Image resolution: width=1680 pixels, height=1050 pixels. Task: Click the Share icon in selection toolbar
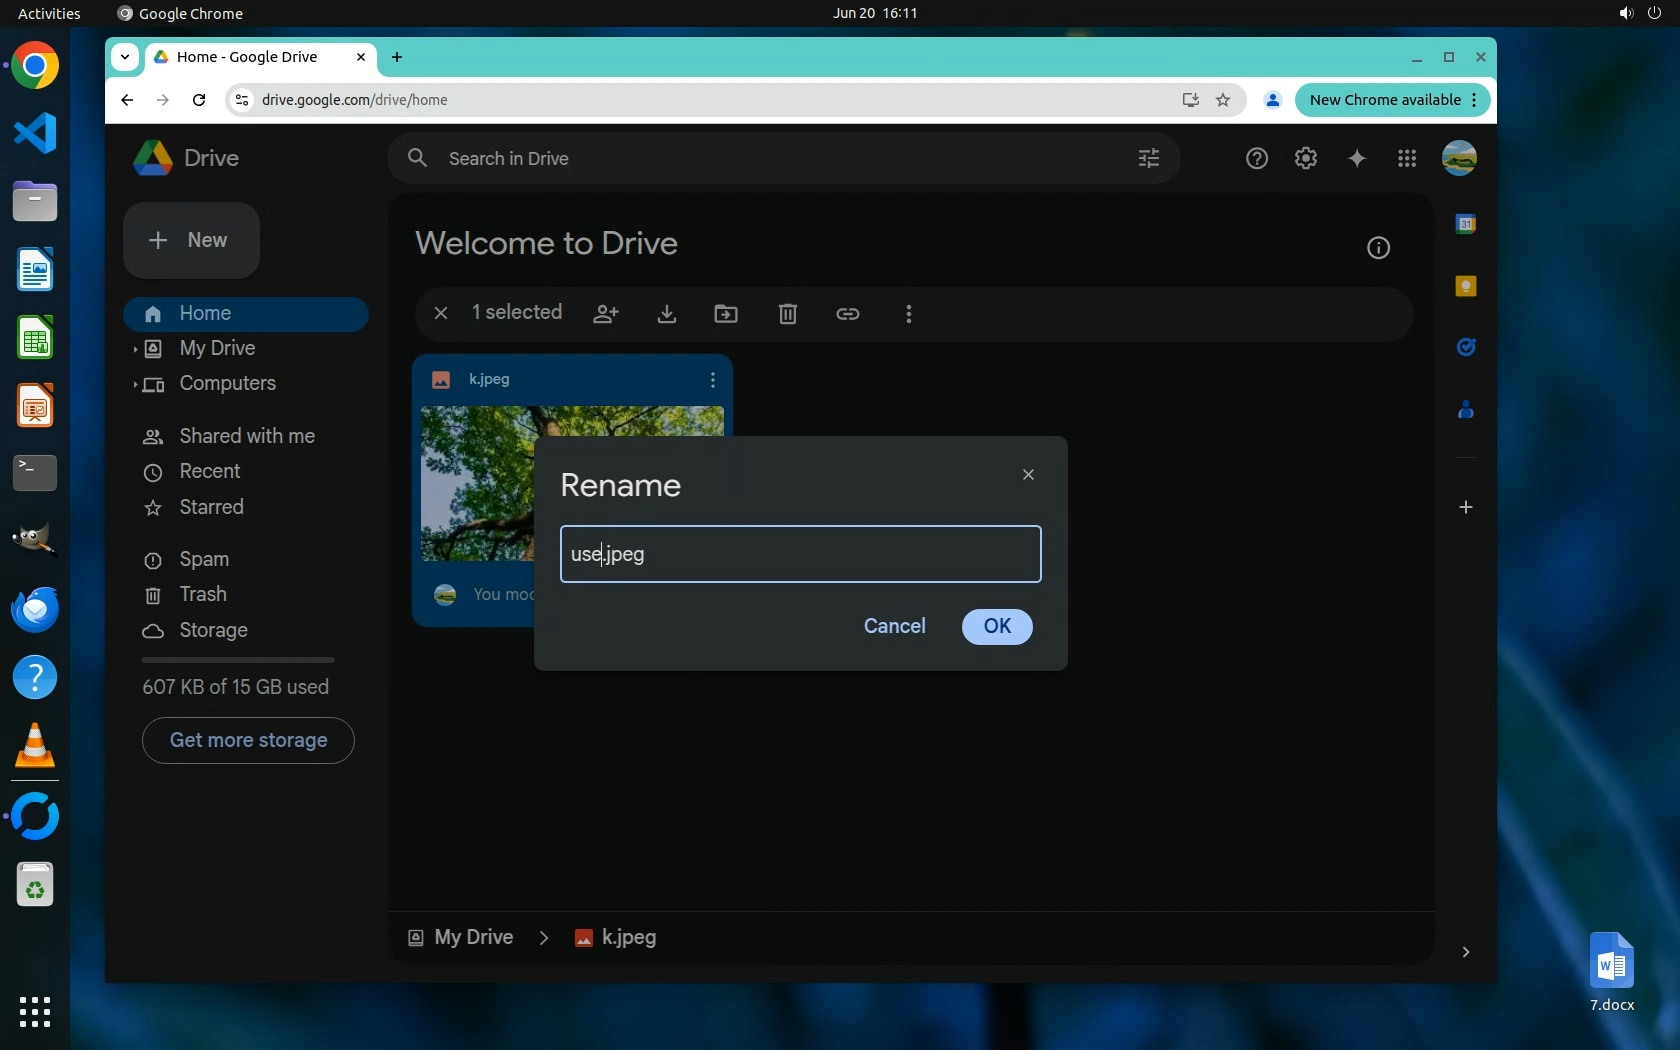click(x=606, y=314)
